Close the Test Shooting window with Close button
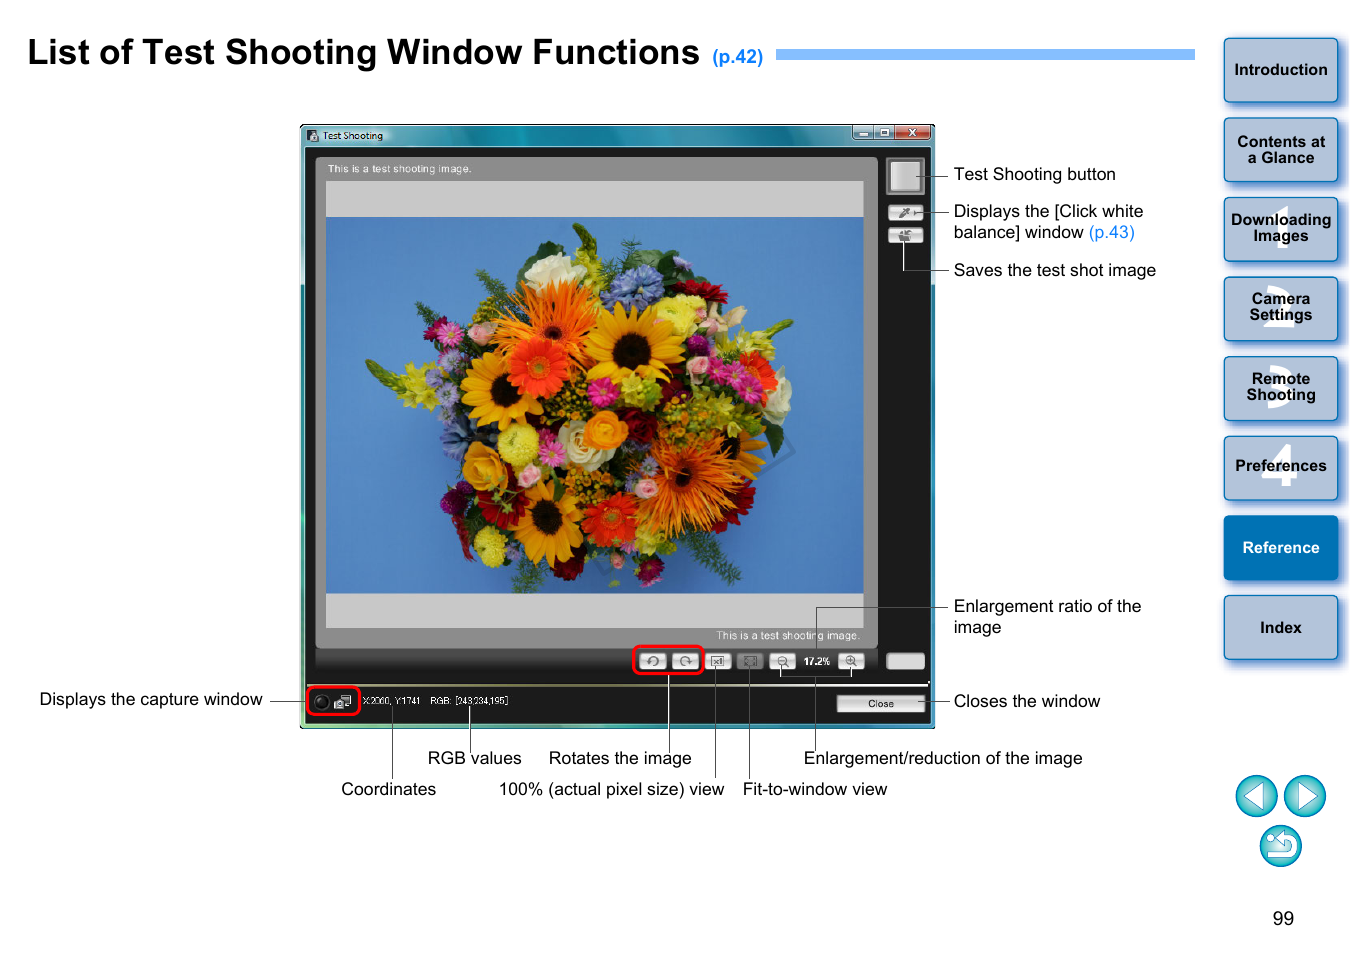 click(881, 704)
